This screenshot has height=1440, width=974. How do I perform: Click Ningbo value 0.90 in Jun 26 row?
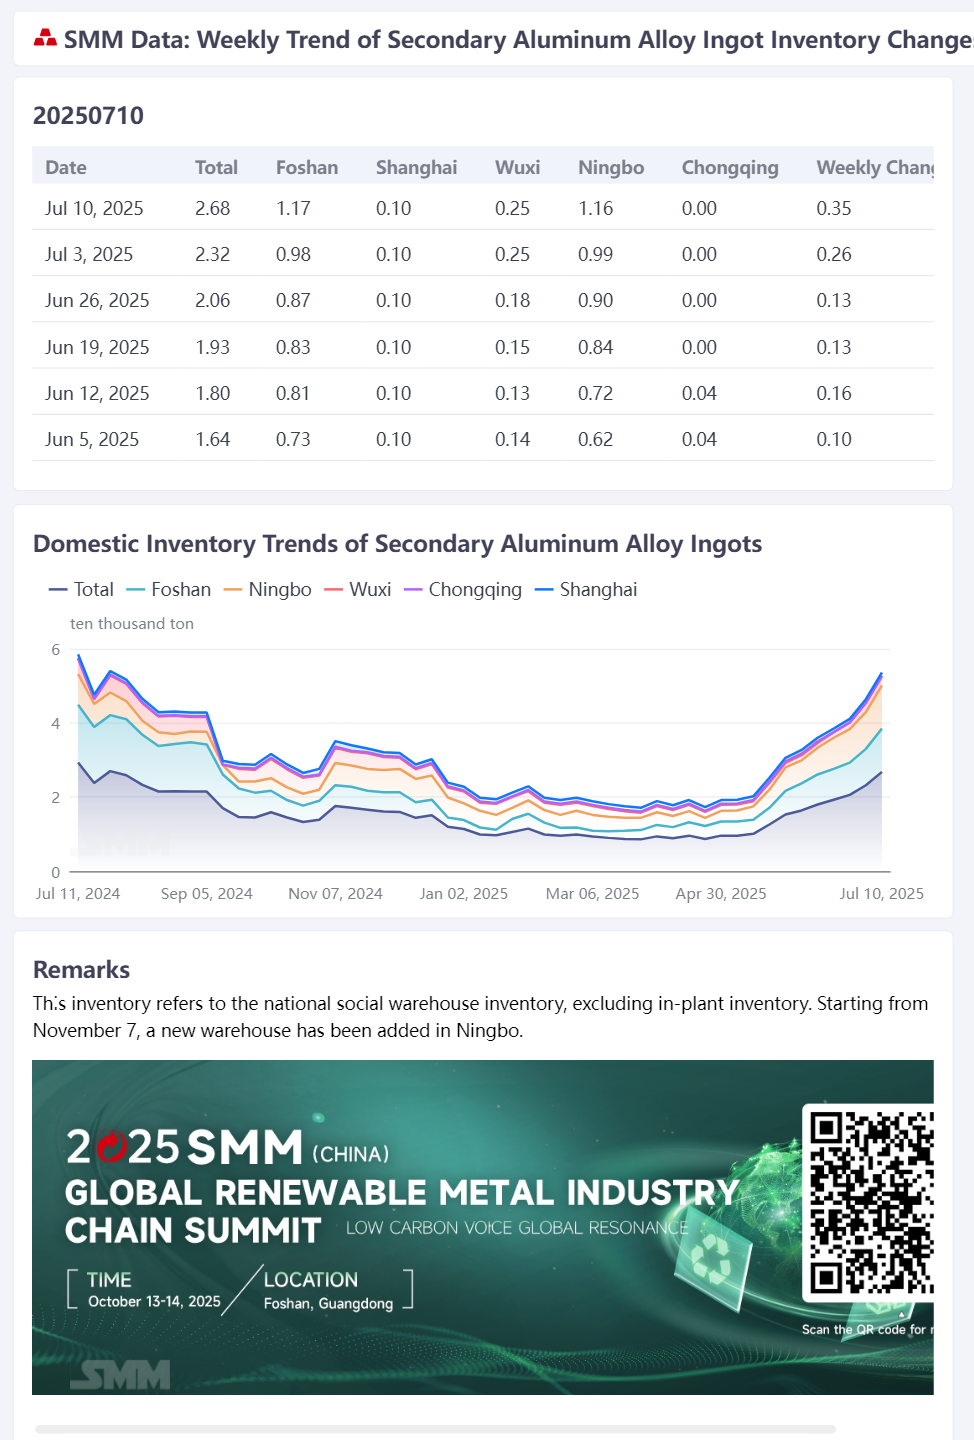pyautogui.click(x=595, y=300)
